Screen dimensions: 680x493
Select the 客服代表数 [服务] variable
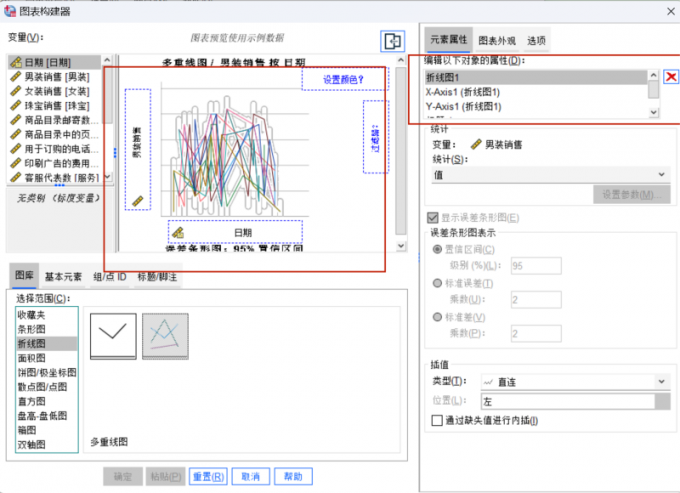tap(55, 177)
